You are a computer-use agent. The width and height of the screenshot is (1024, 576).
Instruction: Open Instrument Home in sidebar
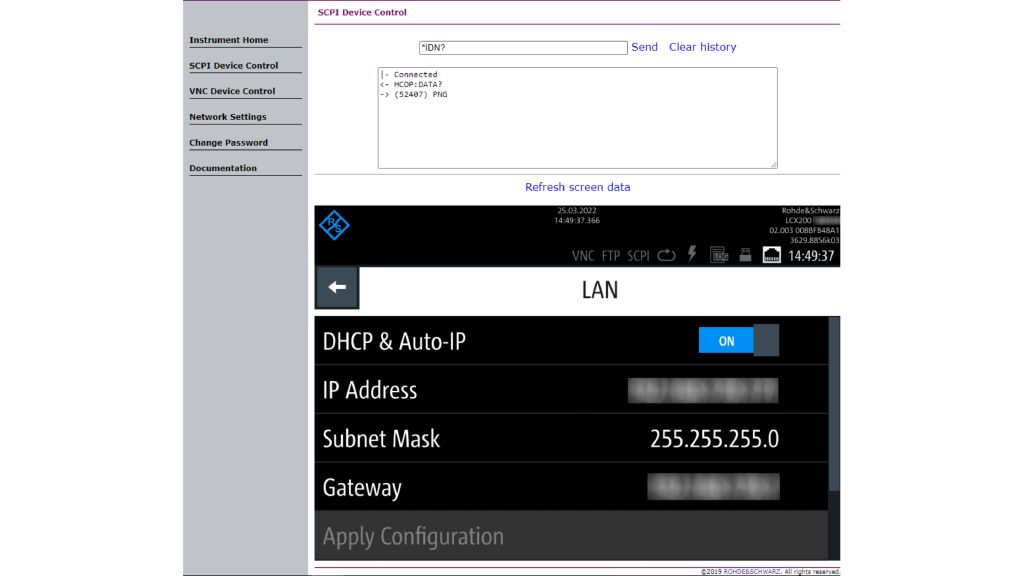(x=229, y=40)
